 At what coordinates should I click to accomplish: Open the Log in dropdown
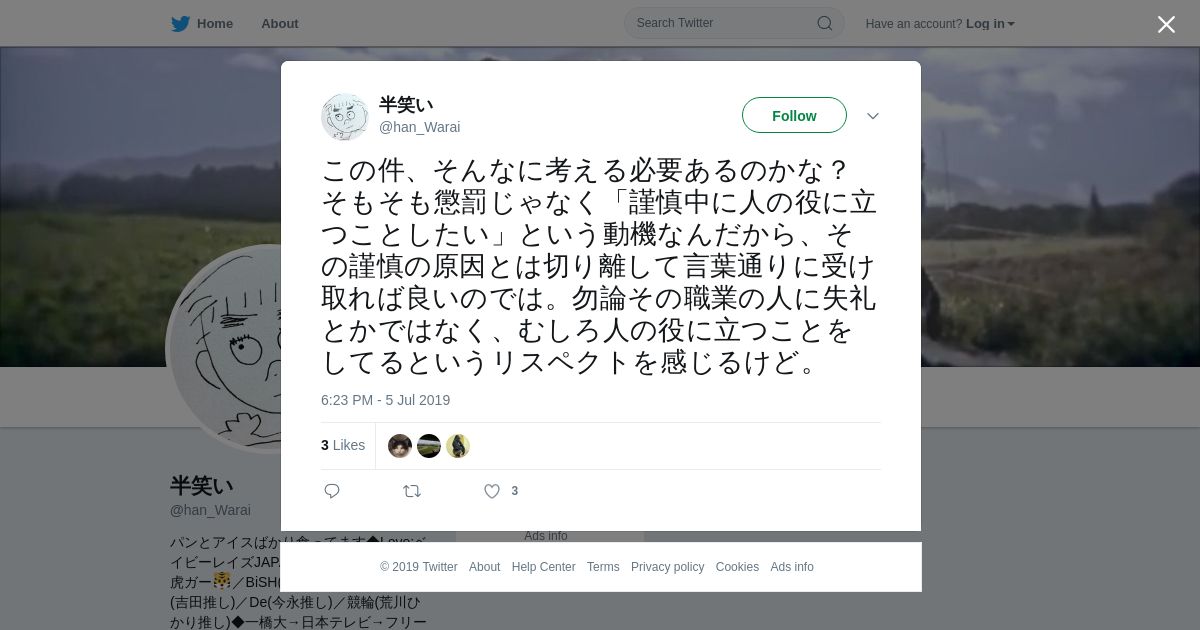990,24
